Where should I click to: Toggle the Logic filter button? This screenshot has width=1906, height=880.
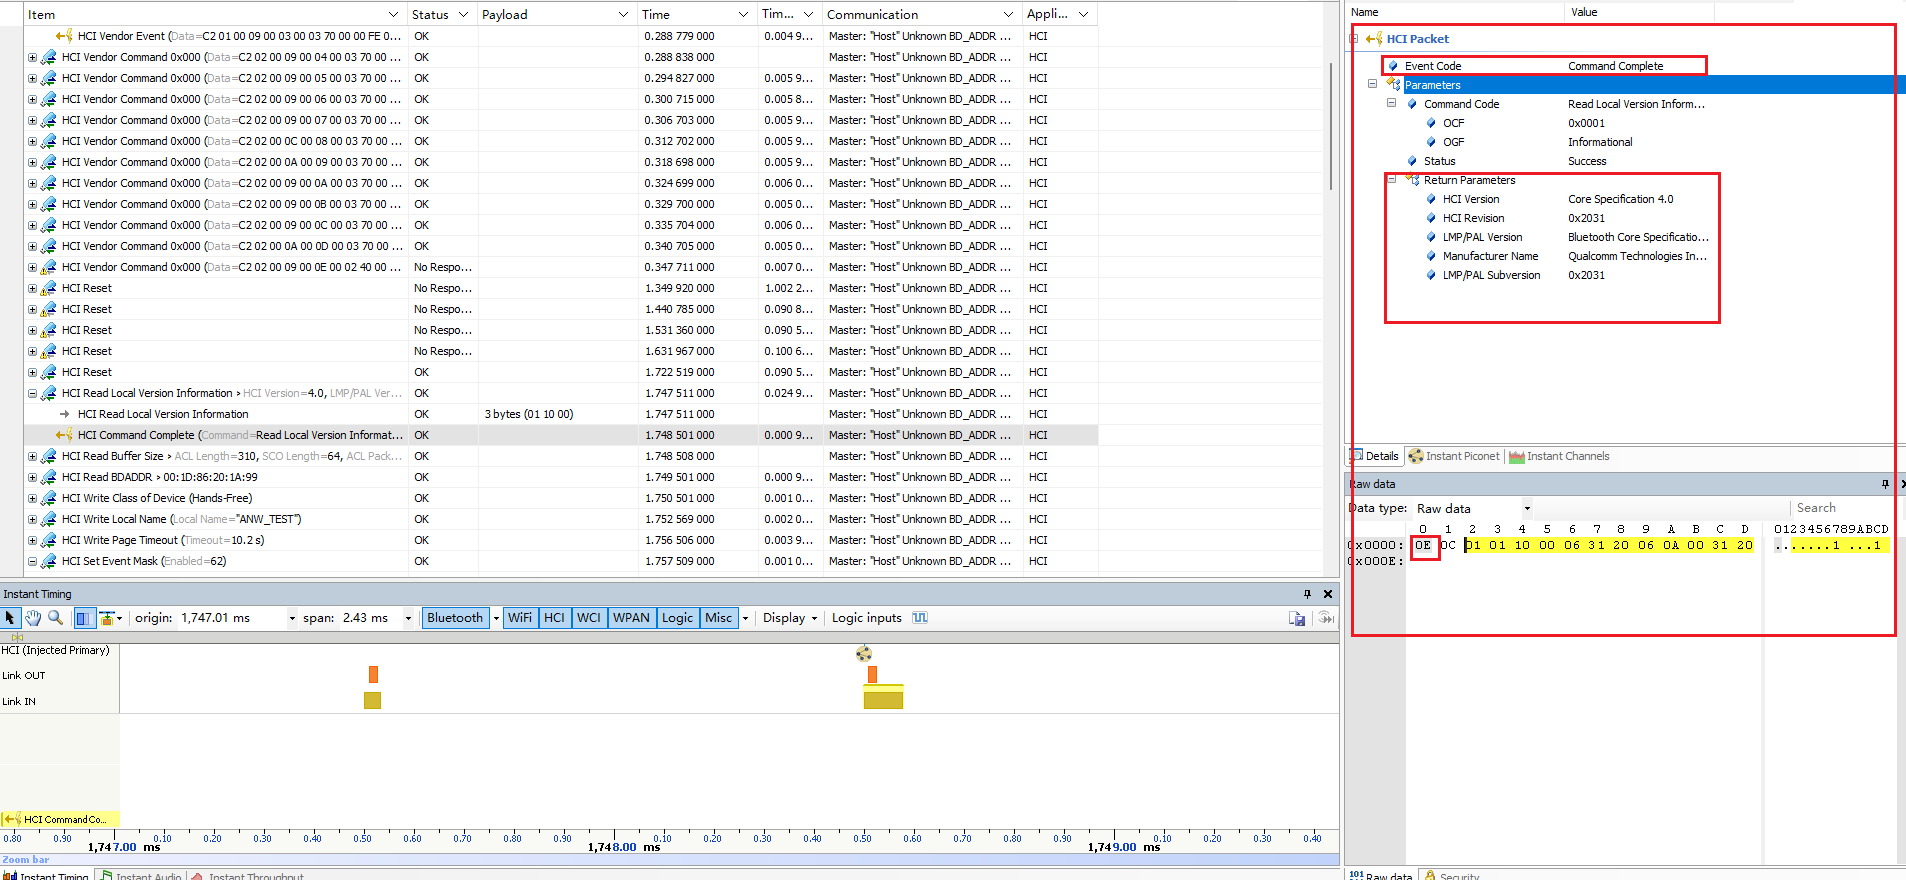[677, 618]
